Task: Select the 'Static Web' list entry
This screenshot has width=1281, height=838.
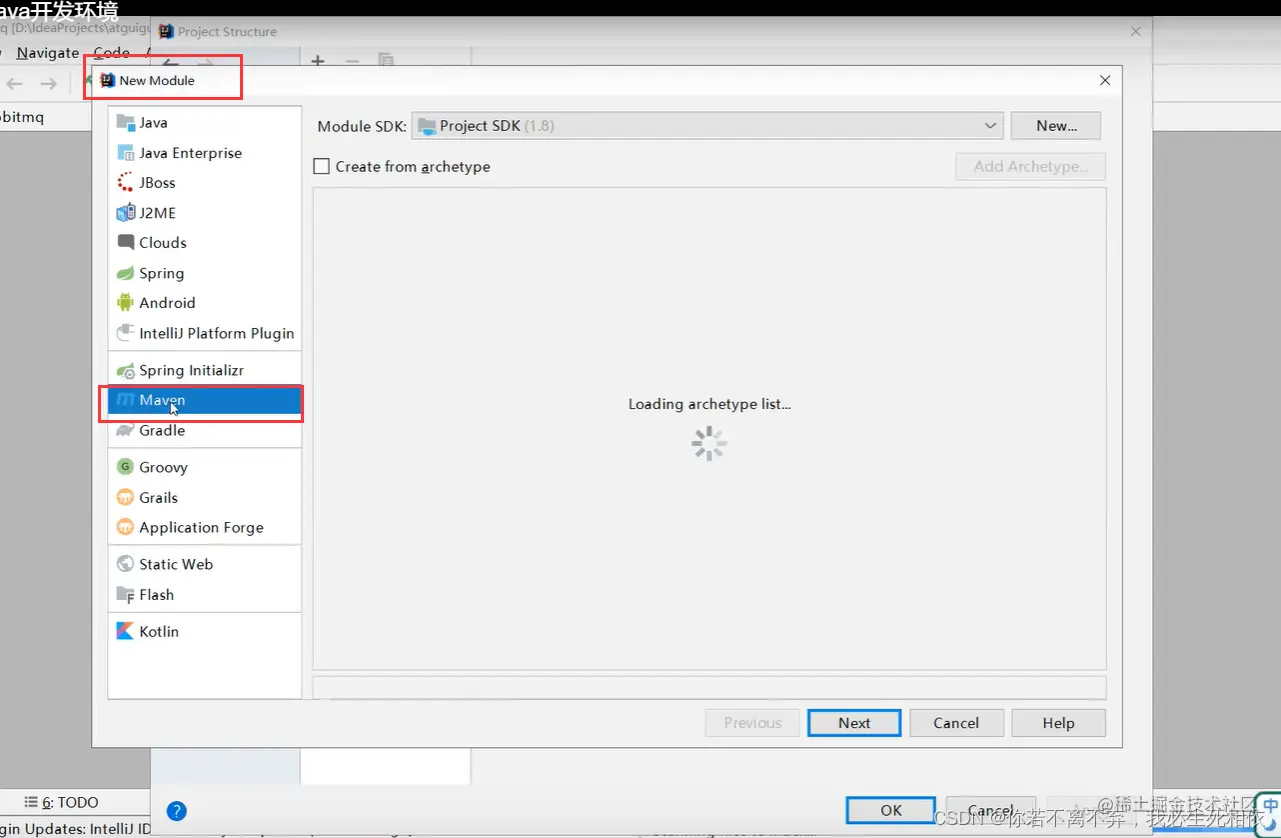Action: tap(204, 564)
